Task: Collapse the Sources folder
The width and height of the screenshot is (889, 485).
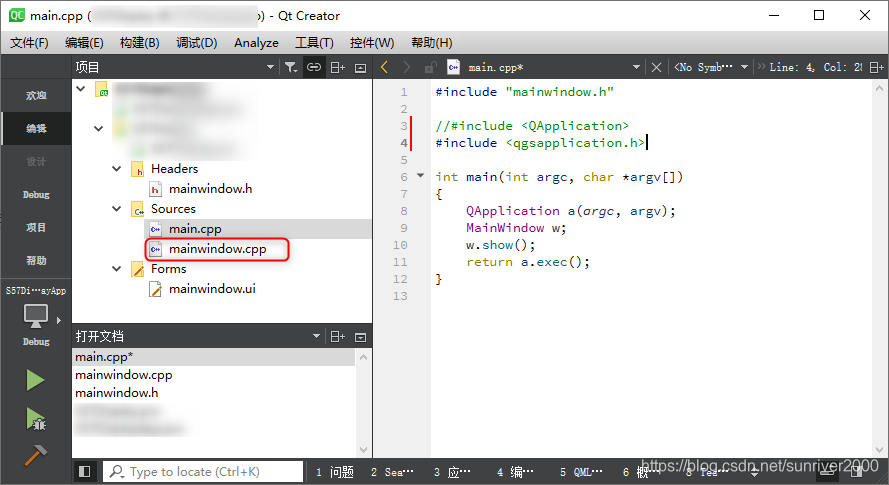Action: (x=117, y=209)
